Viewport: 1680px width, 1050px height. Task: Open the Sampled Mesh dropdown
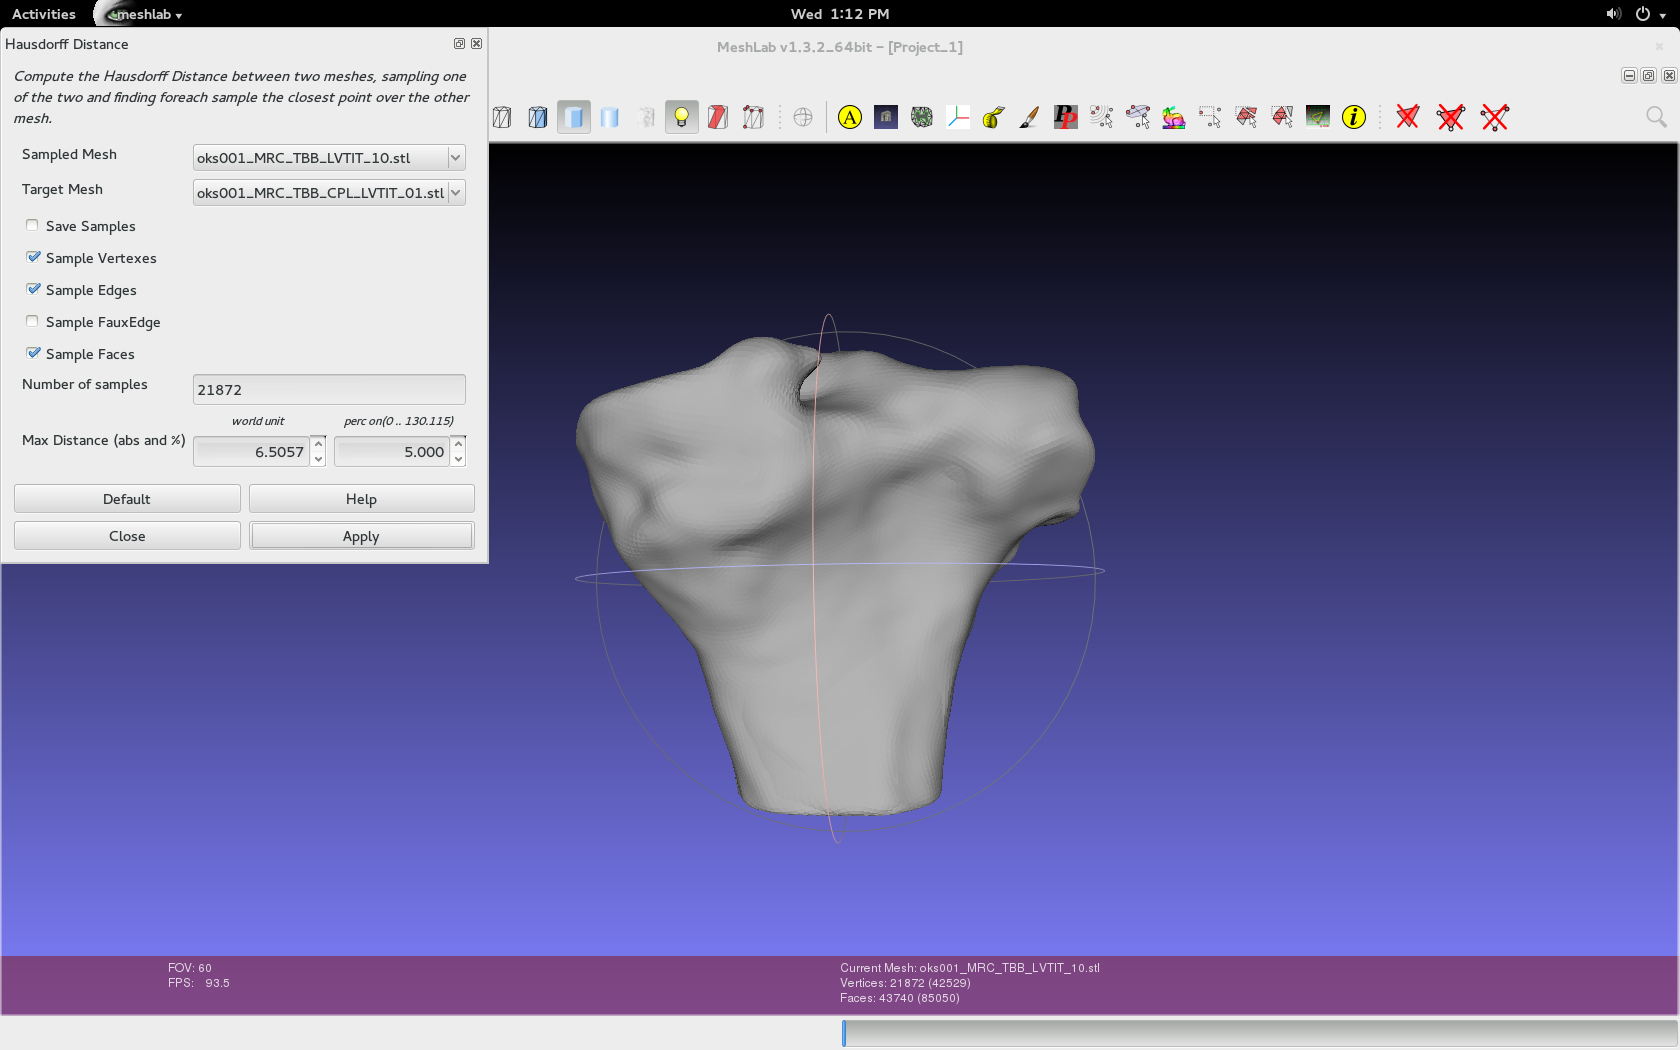[x=329, y=158]
